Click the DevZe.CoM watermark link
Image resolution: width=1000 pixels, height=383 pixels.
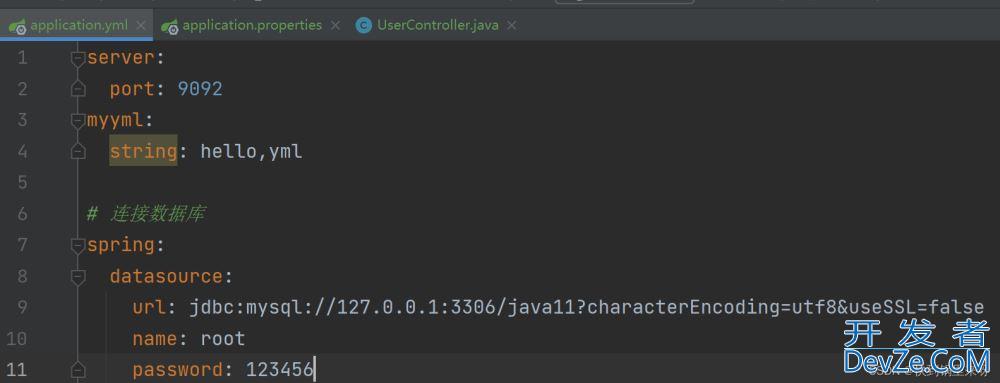917,360
